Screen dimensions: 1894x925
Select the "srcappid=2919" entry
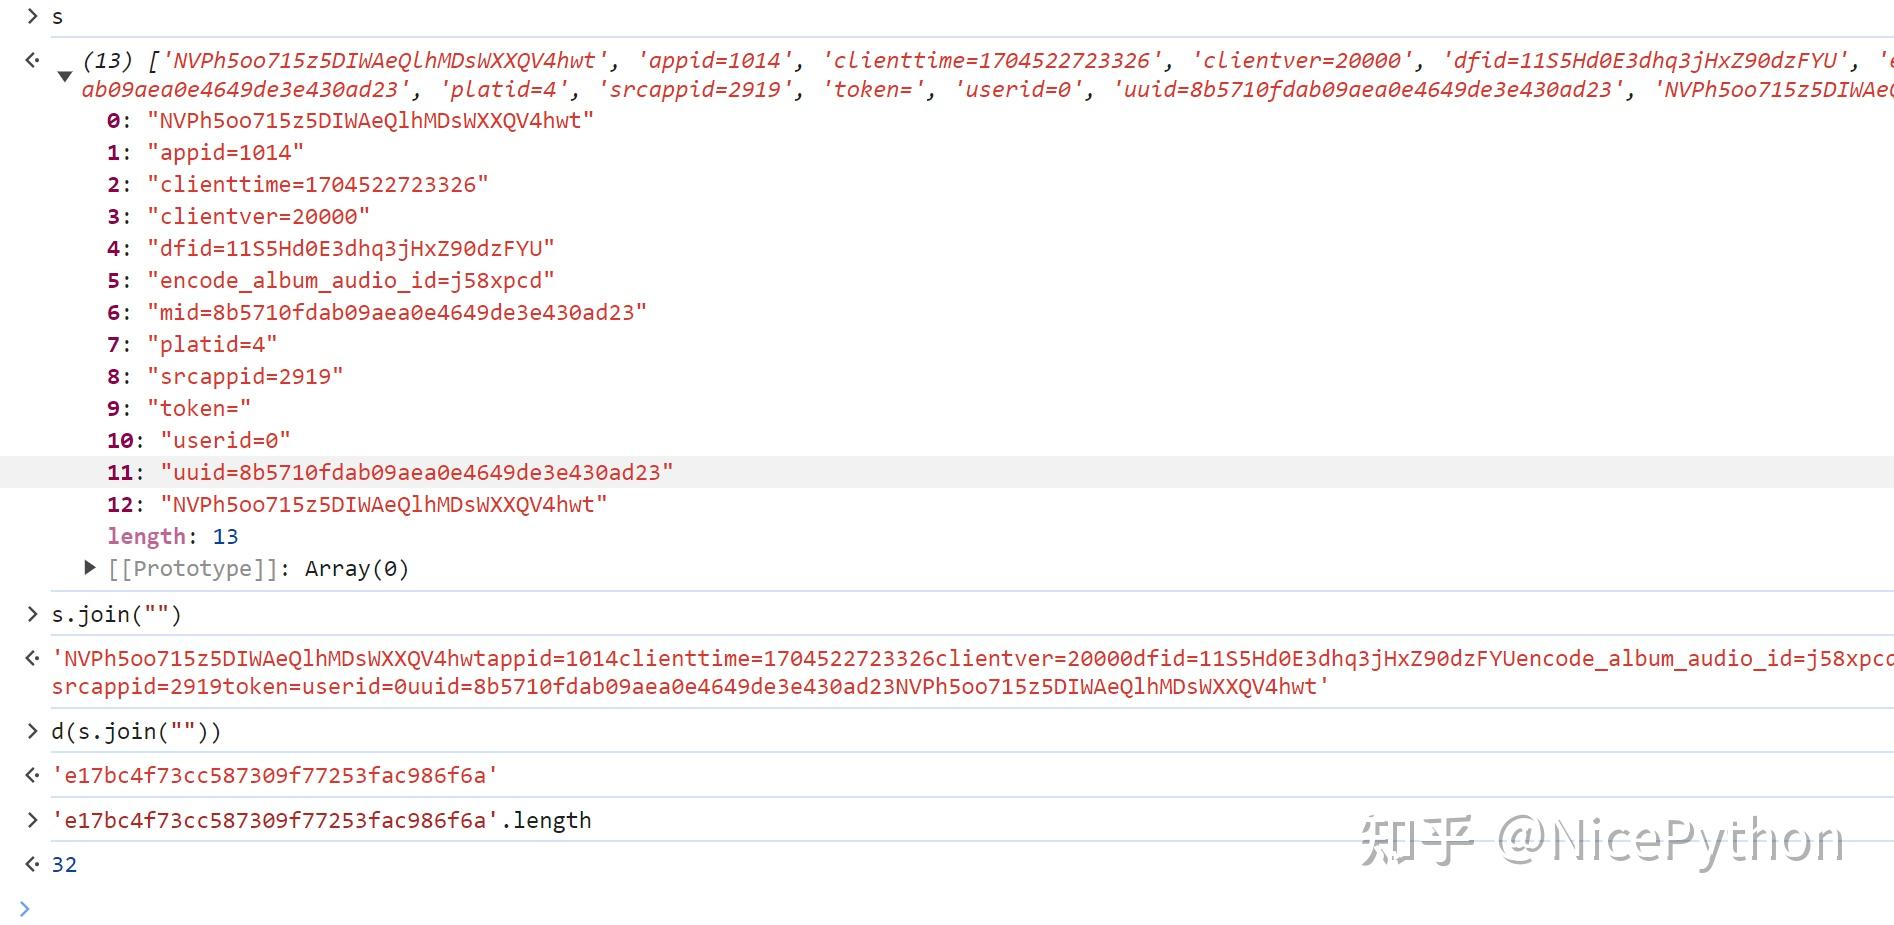(245, 376)
